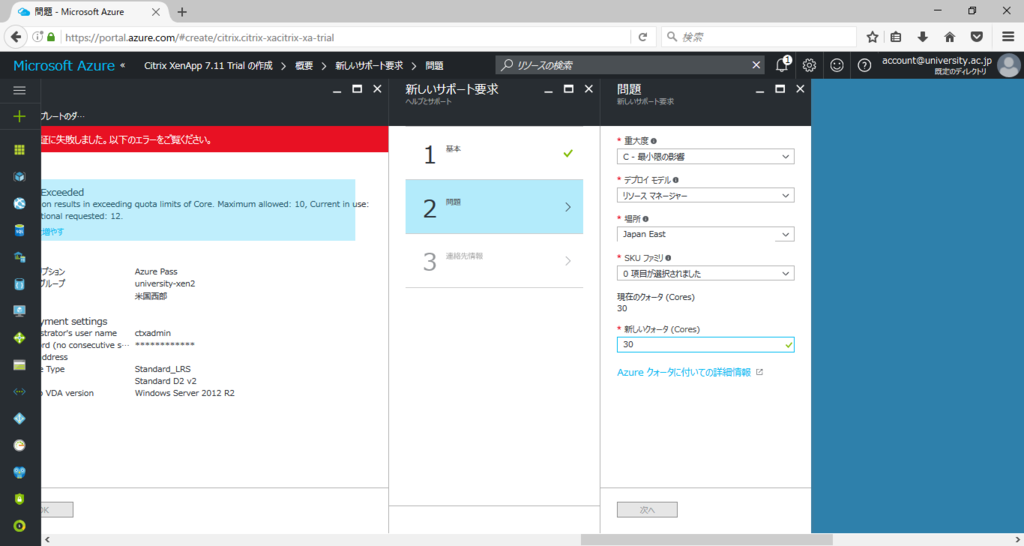1024x546 pixels.
Task: Open Resource groups cube icon in sidebar
Action: [x=20, y=176]
